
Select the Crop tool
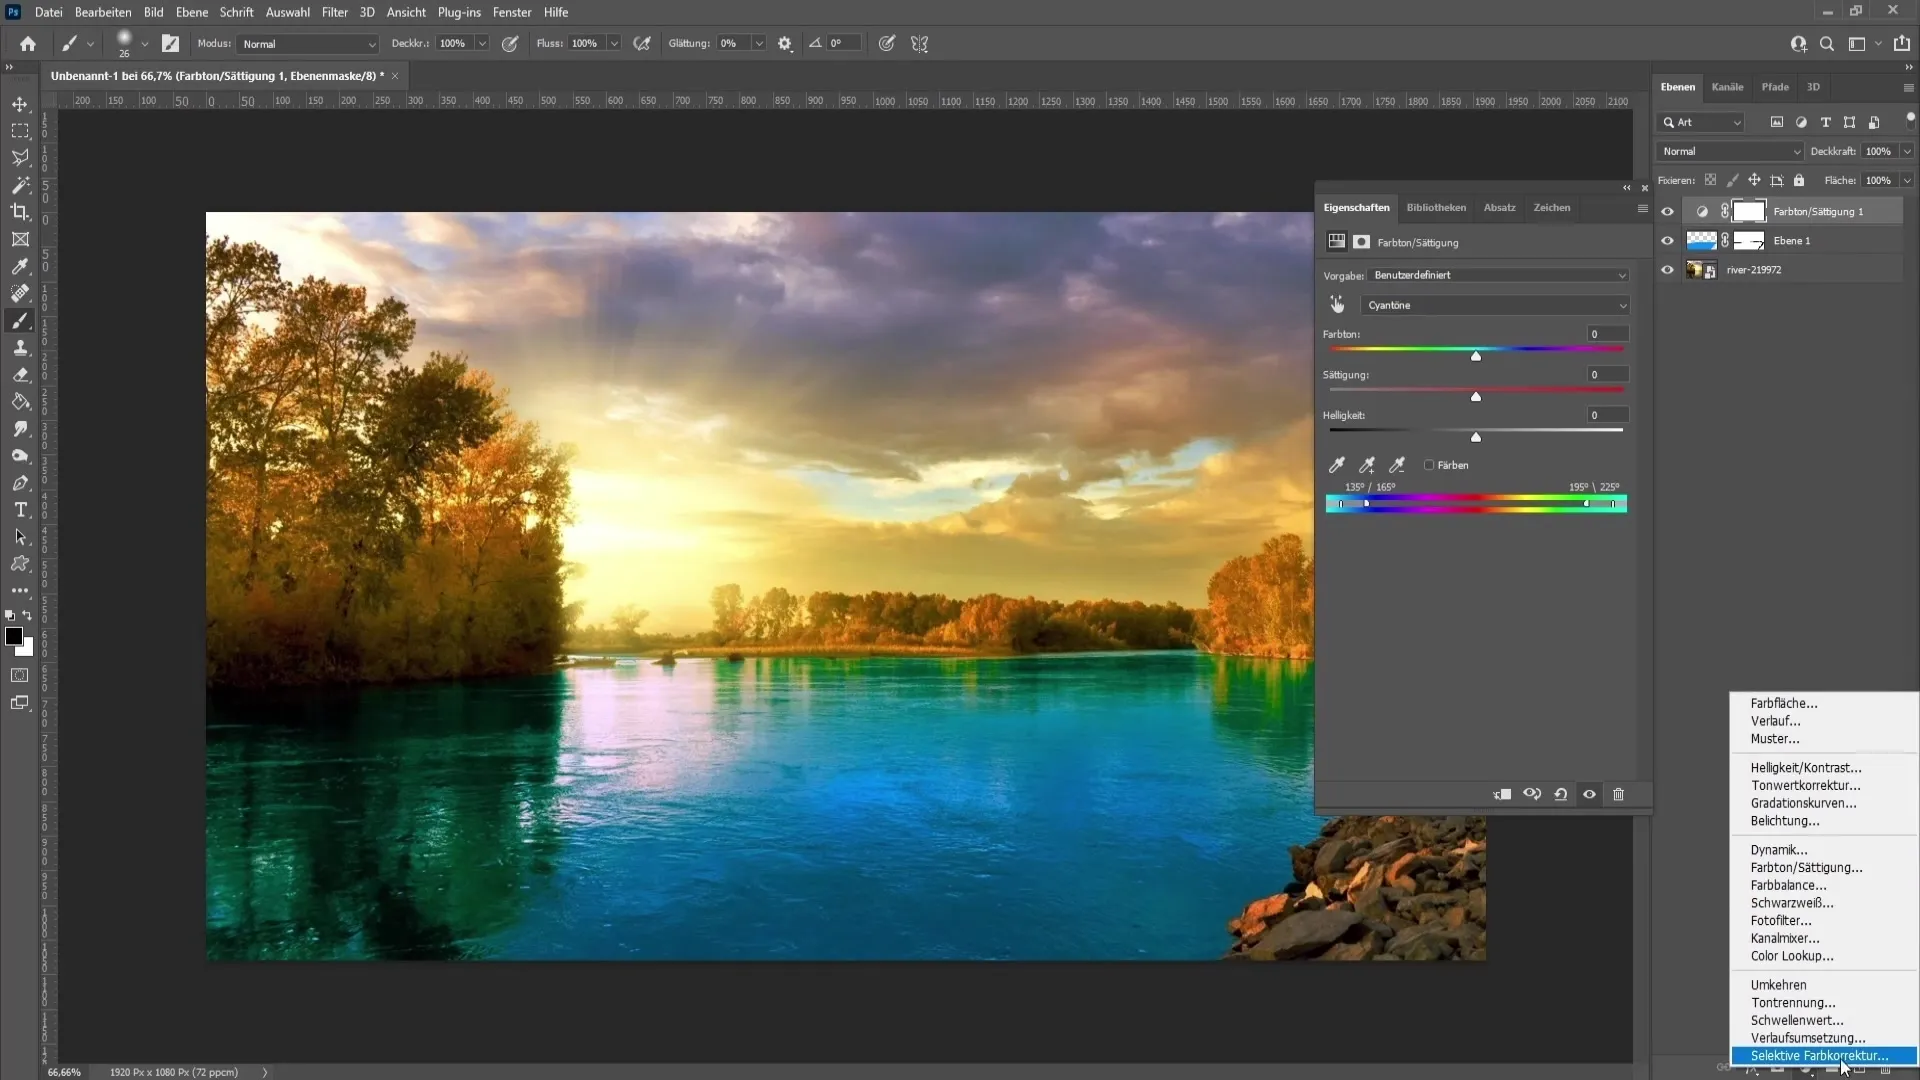pos(20,211)
